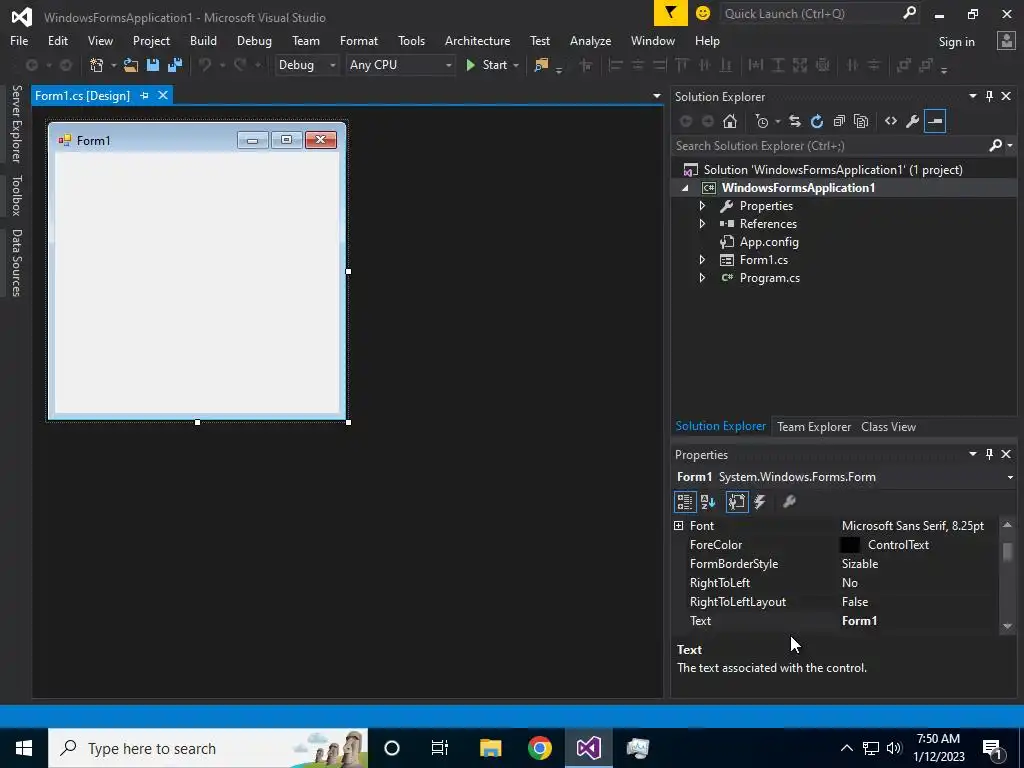Close the Form1.cs [Design] tab
The width and height of the screenshot is (1024, 768).
click(163, 95)
